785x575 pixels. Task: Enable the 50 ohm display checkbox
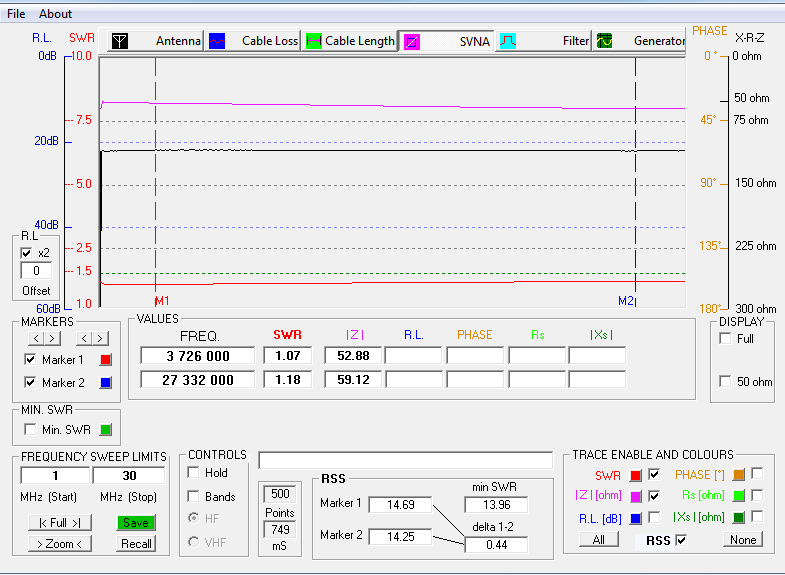pyautogui.click(x=725, y=381)
